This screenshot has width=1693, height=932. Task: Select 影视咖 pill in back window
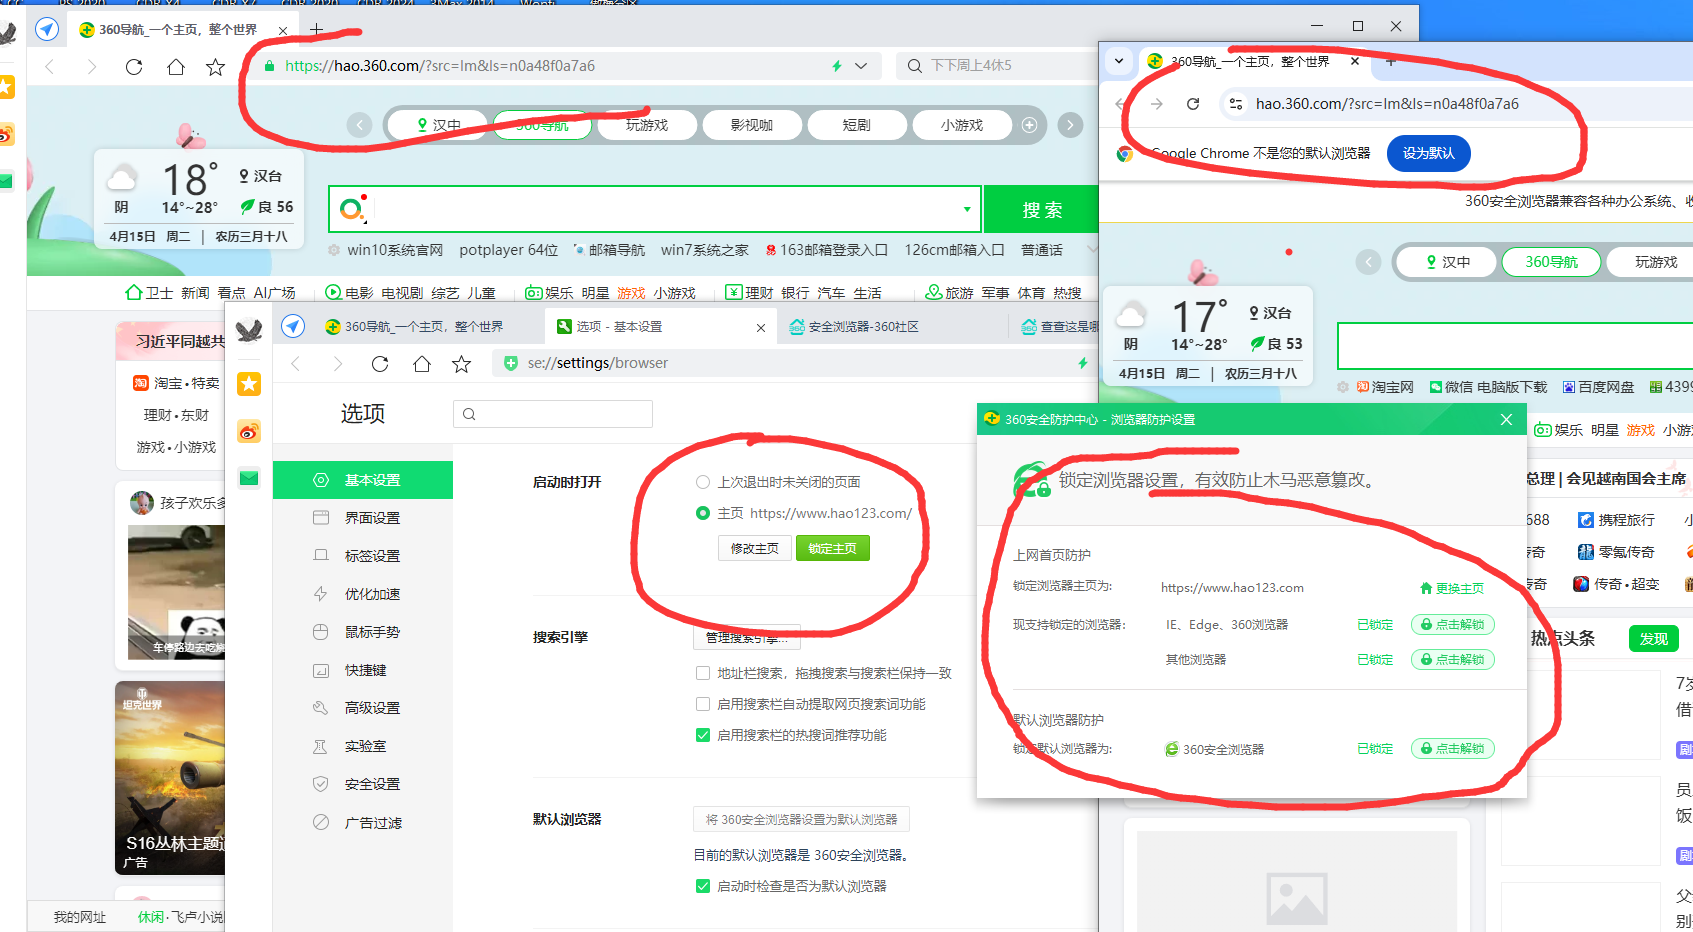pyautogui.click(x=752, y=125)
